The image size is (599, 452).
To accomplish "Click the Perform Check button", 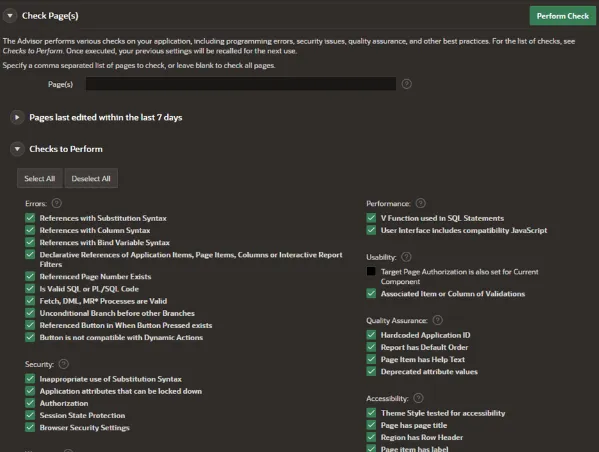I will 562,16.
